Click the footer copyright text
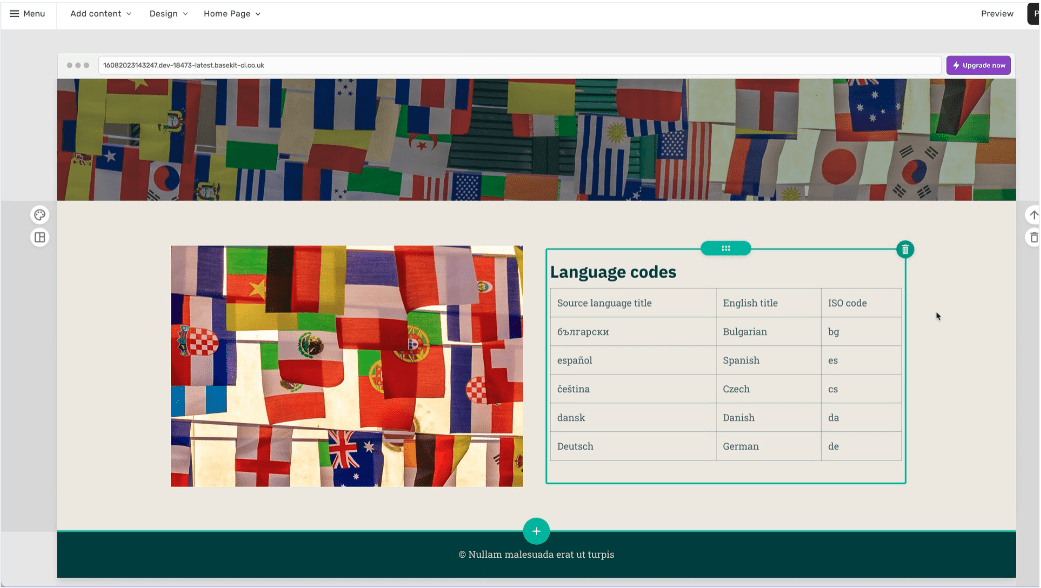 [x=536, y=554]
